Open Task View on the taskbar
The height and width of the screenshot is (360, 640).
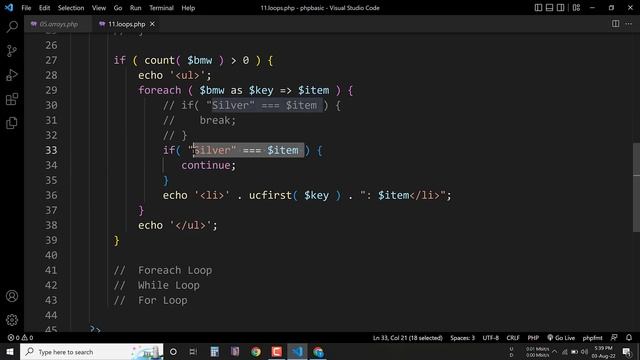click(193, 352)
